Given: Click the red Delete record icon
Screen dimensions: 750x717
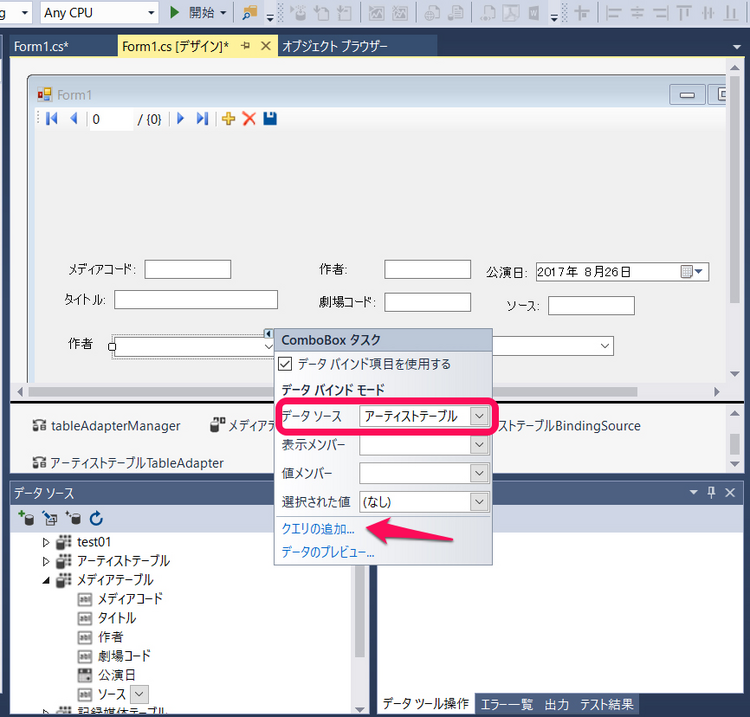Looking at the screenshot, I should (249, 119).
